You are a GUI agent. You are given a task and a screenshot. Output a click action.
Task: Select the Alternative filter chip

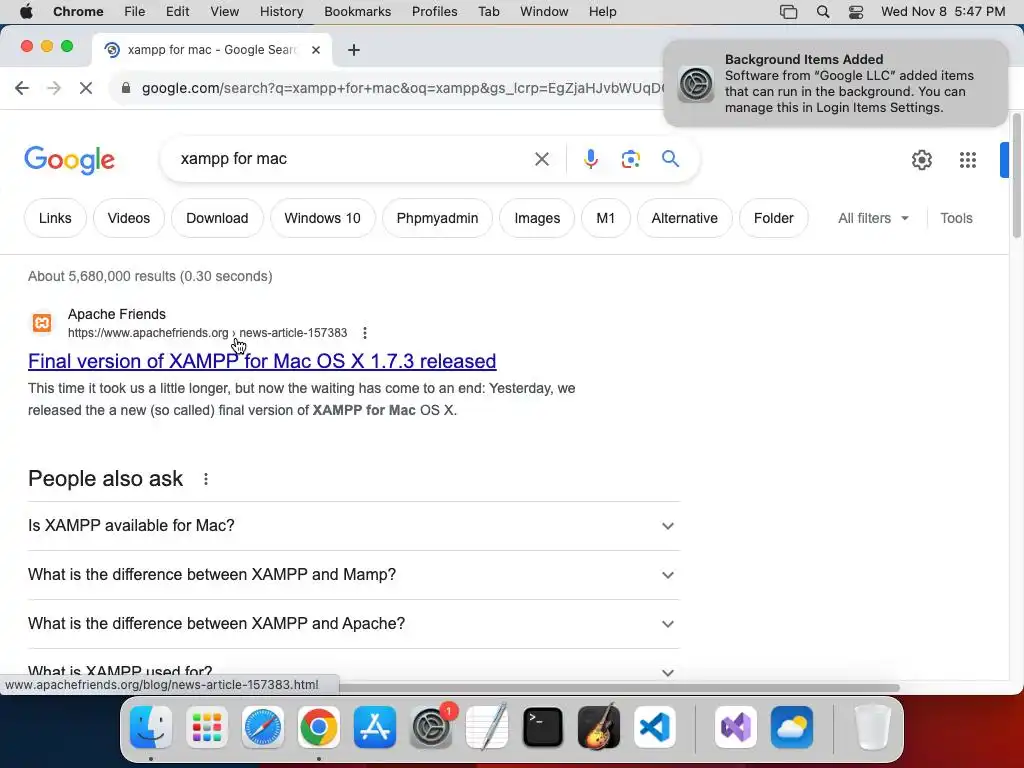[x=684, y=218]
